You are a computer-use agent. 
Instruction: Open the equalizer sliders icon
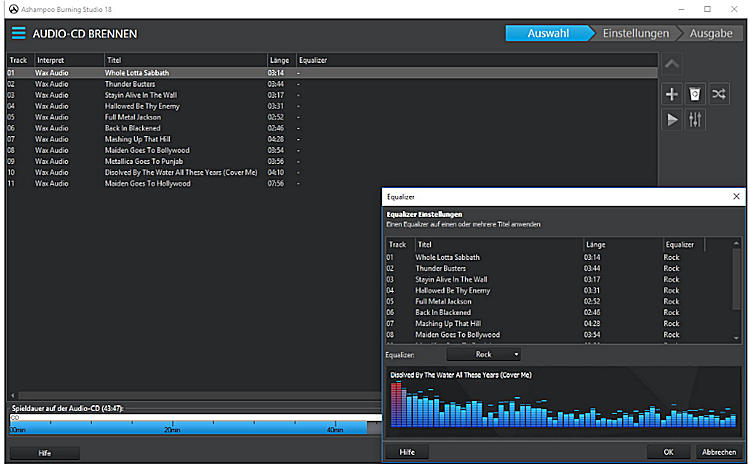pyautogui.click(x=696, y=120)
